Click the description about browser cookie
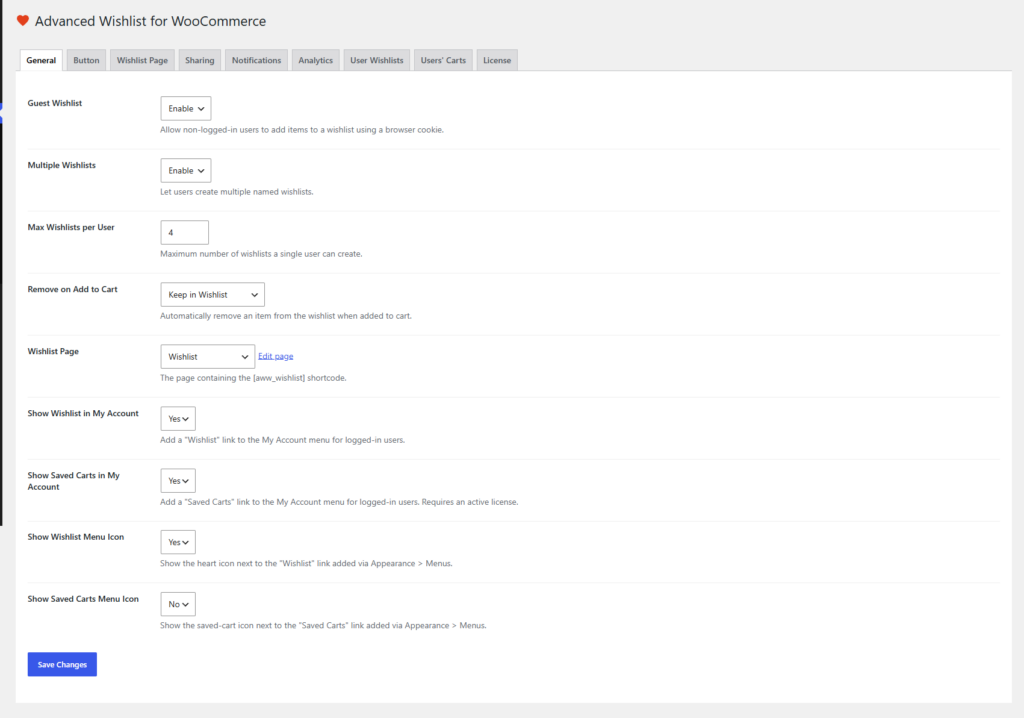This screenshot has height=718, width=1024. (302, 130)
